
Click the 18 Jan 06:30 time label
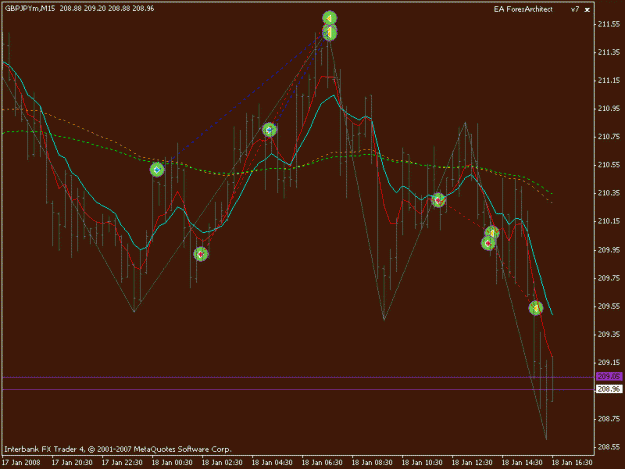point(322,462)
